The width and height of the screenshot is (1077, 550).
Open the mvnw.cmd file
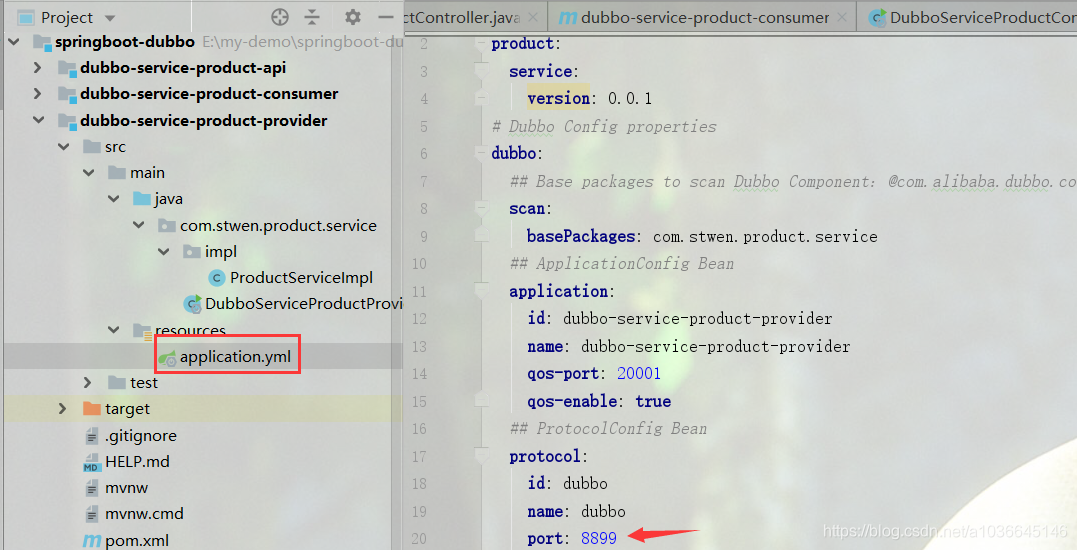[144, 514]
